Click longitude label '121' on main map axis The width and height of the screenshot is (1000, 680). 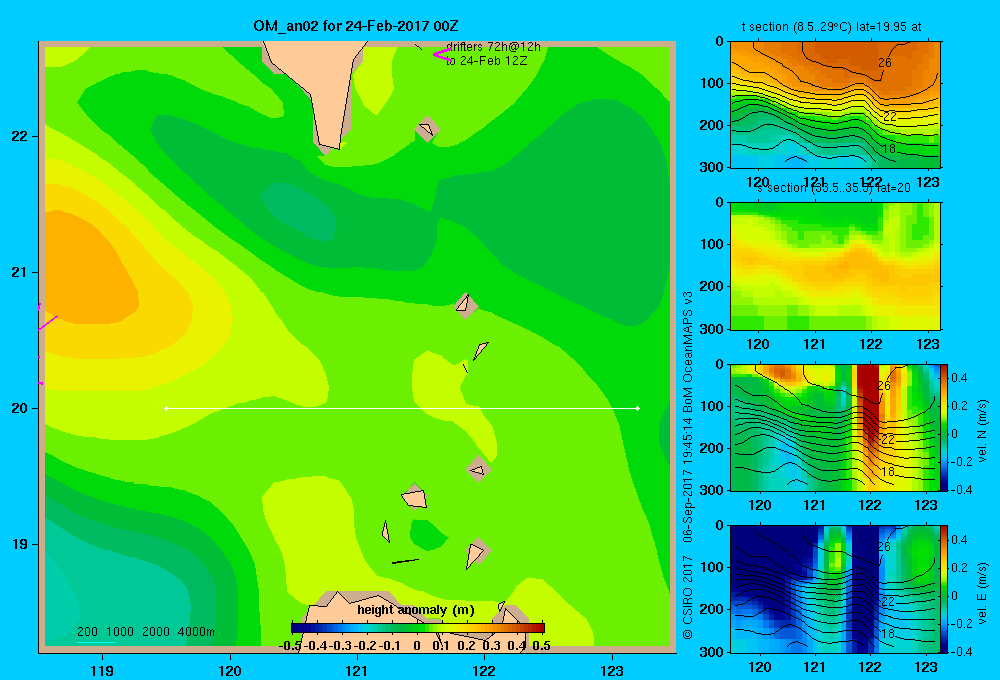[357, 670]
